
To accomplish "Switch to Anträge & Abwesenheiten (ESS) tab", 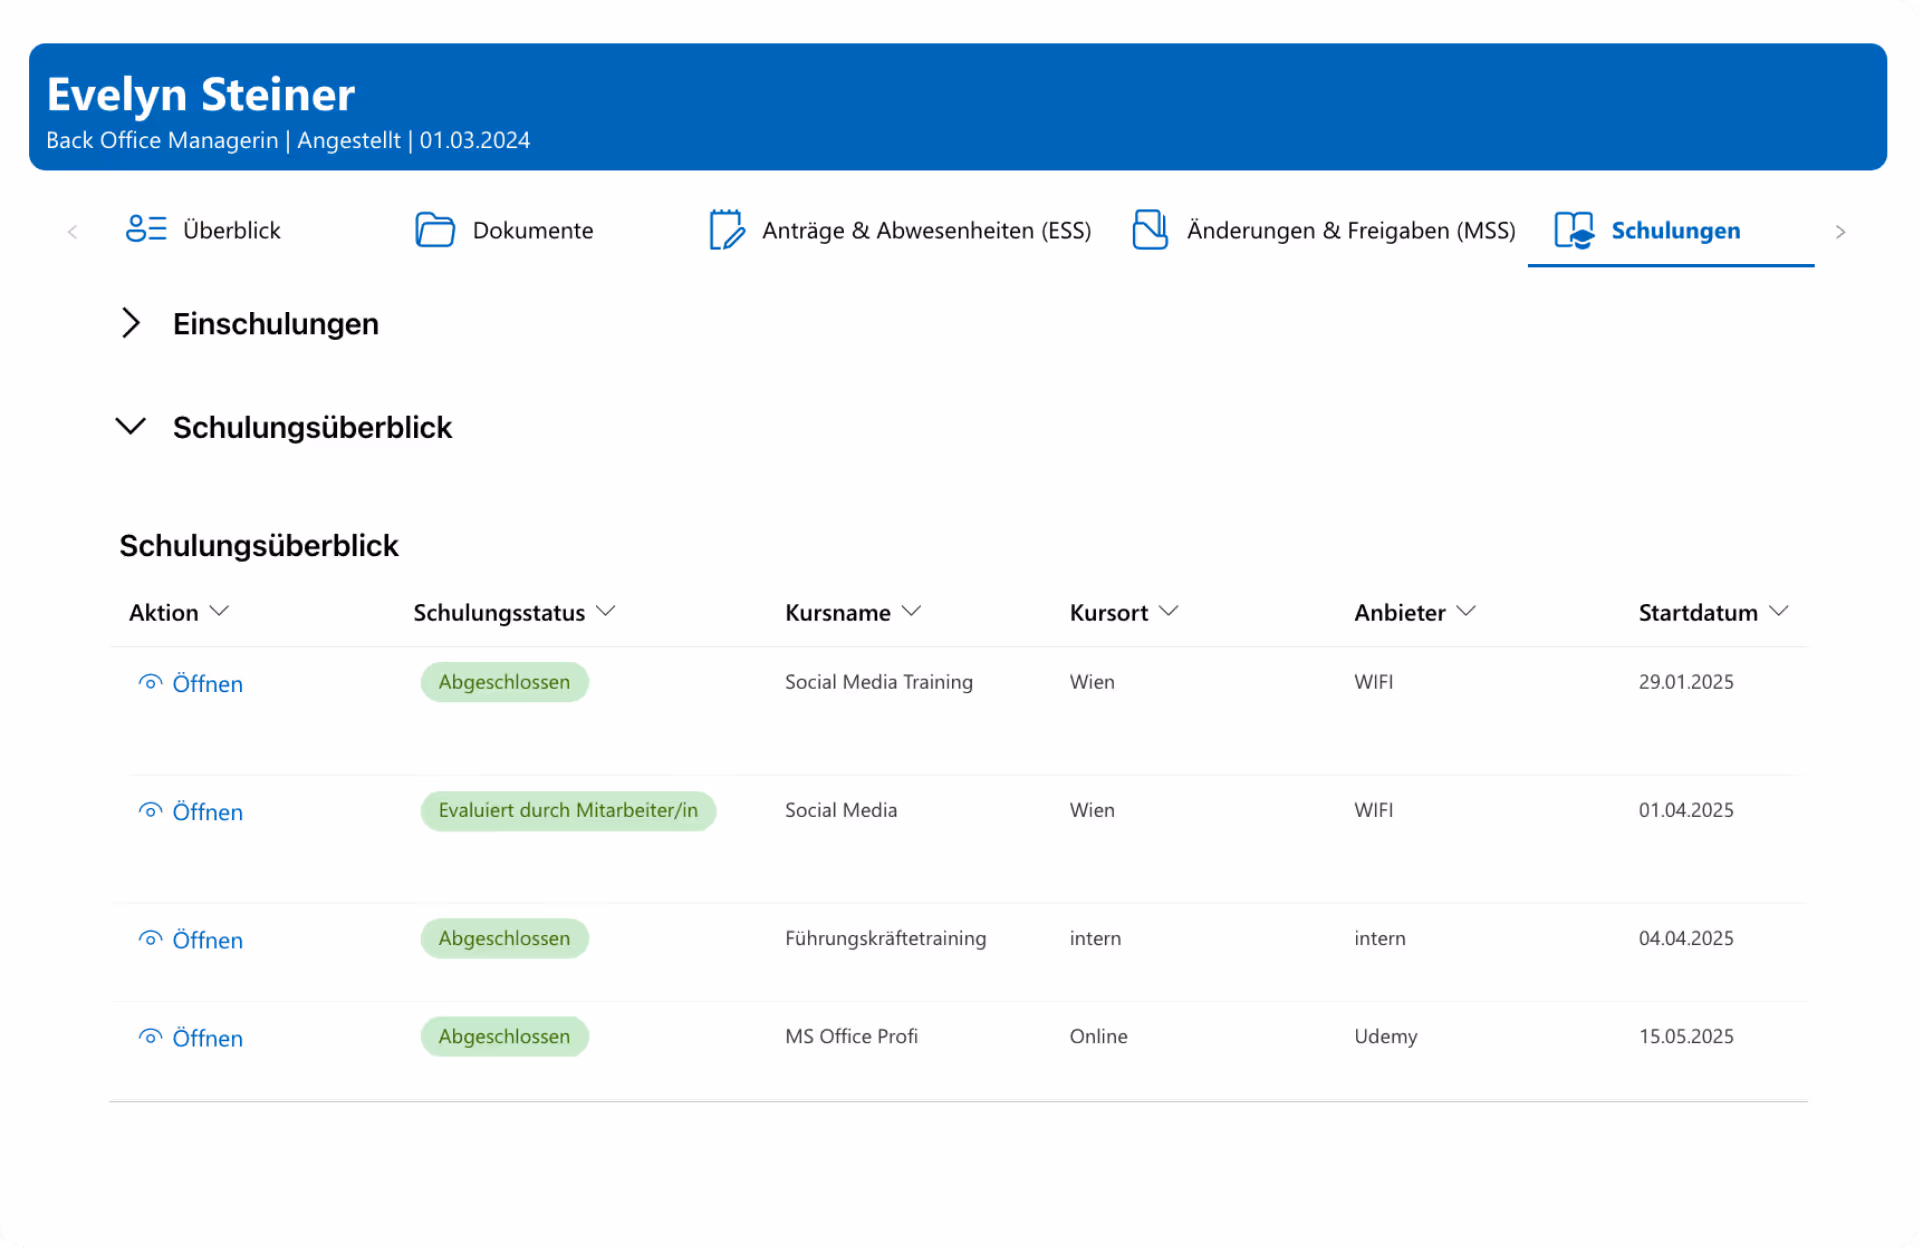I will (925, 230).
